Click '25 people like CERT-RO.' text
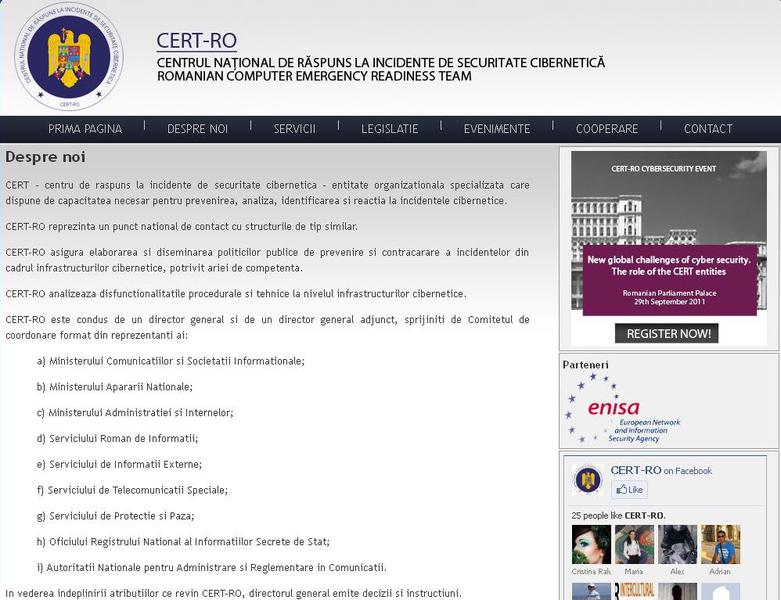781x600 pixels. 618,516
